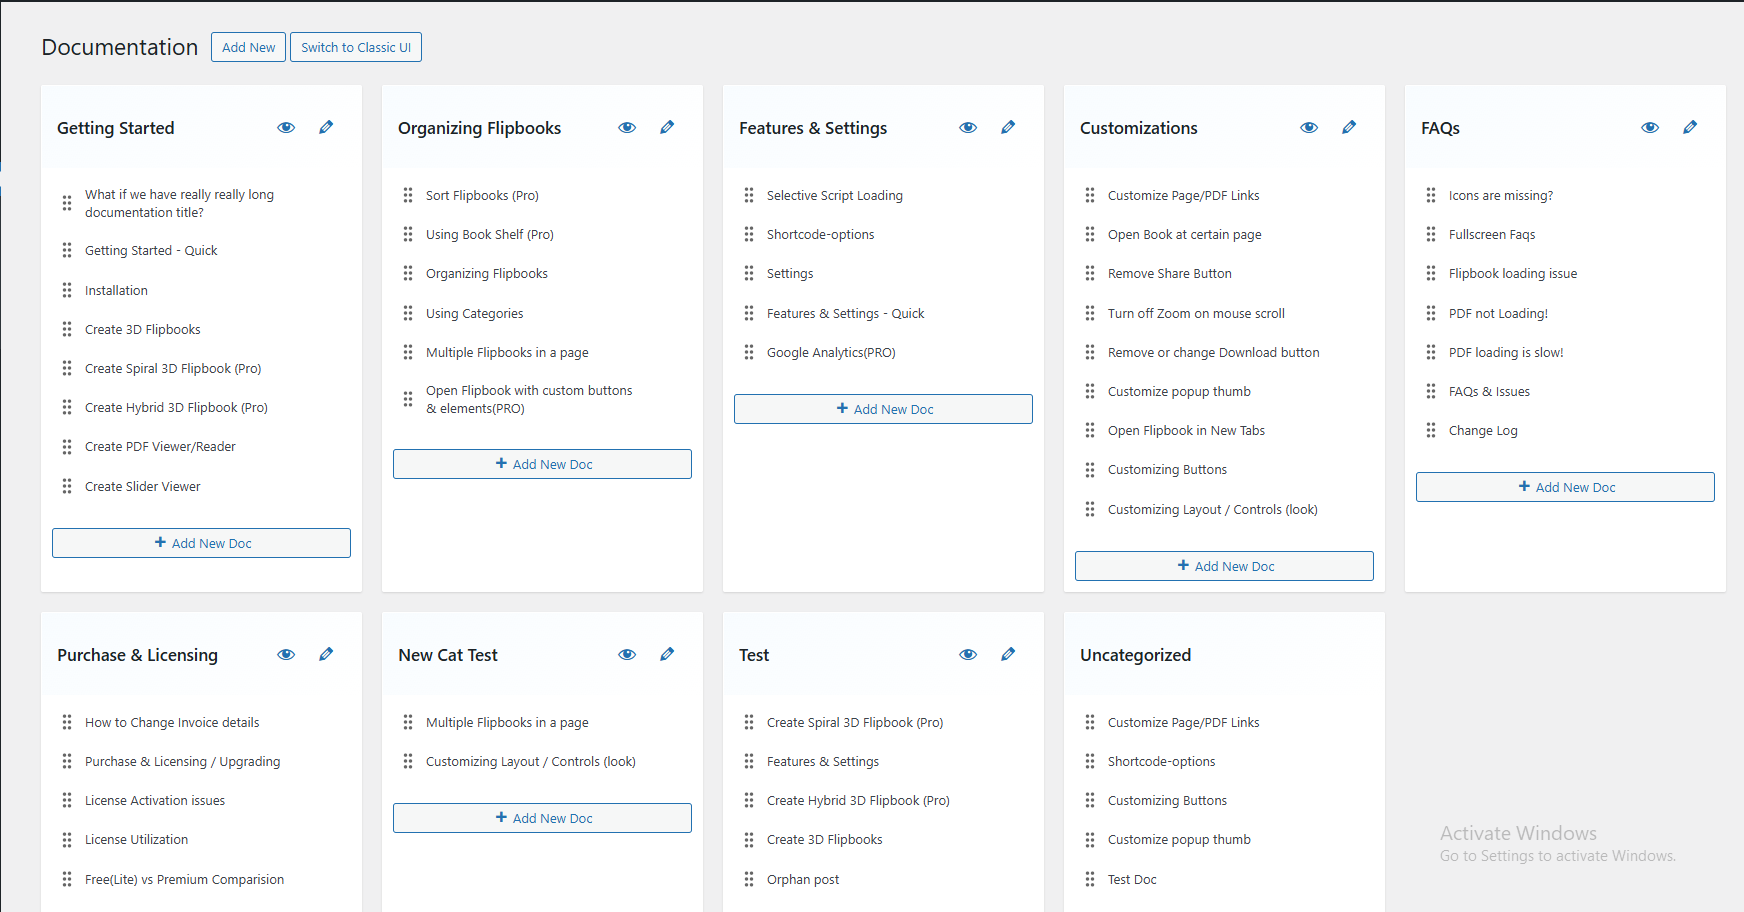Click the edit pencil icon for Test category

coord(1008,654)
